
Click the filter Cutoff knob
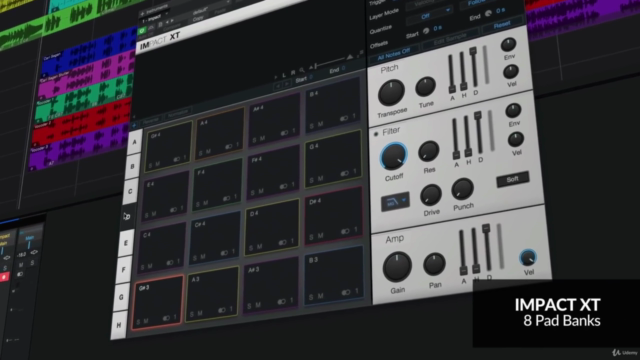[393, 156]
